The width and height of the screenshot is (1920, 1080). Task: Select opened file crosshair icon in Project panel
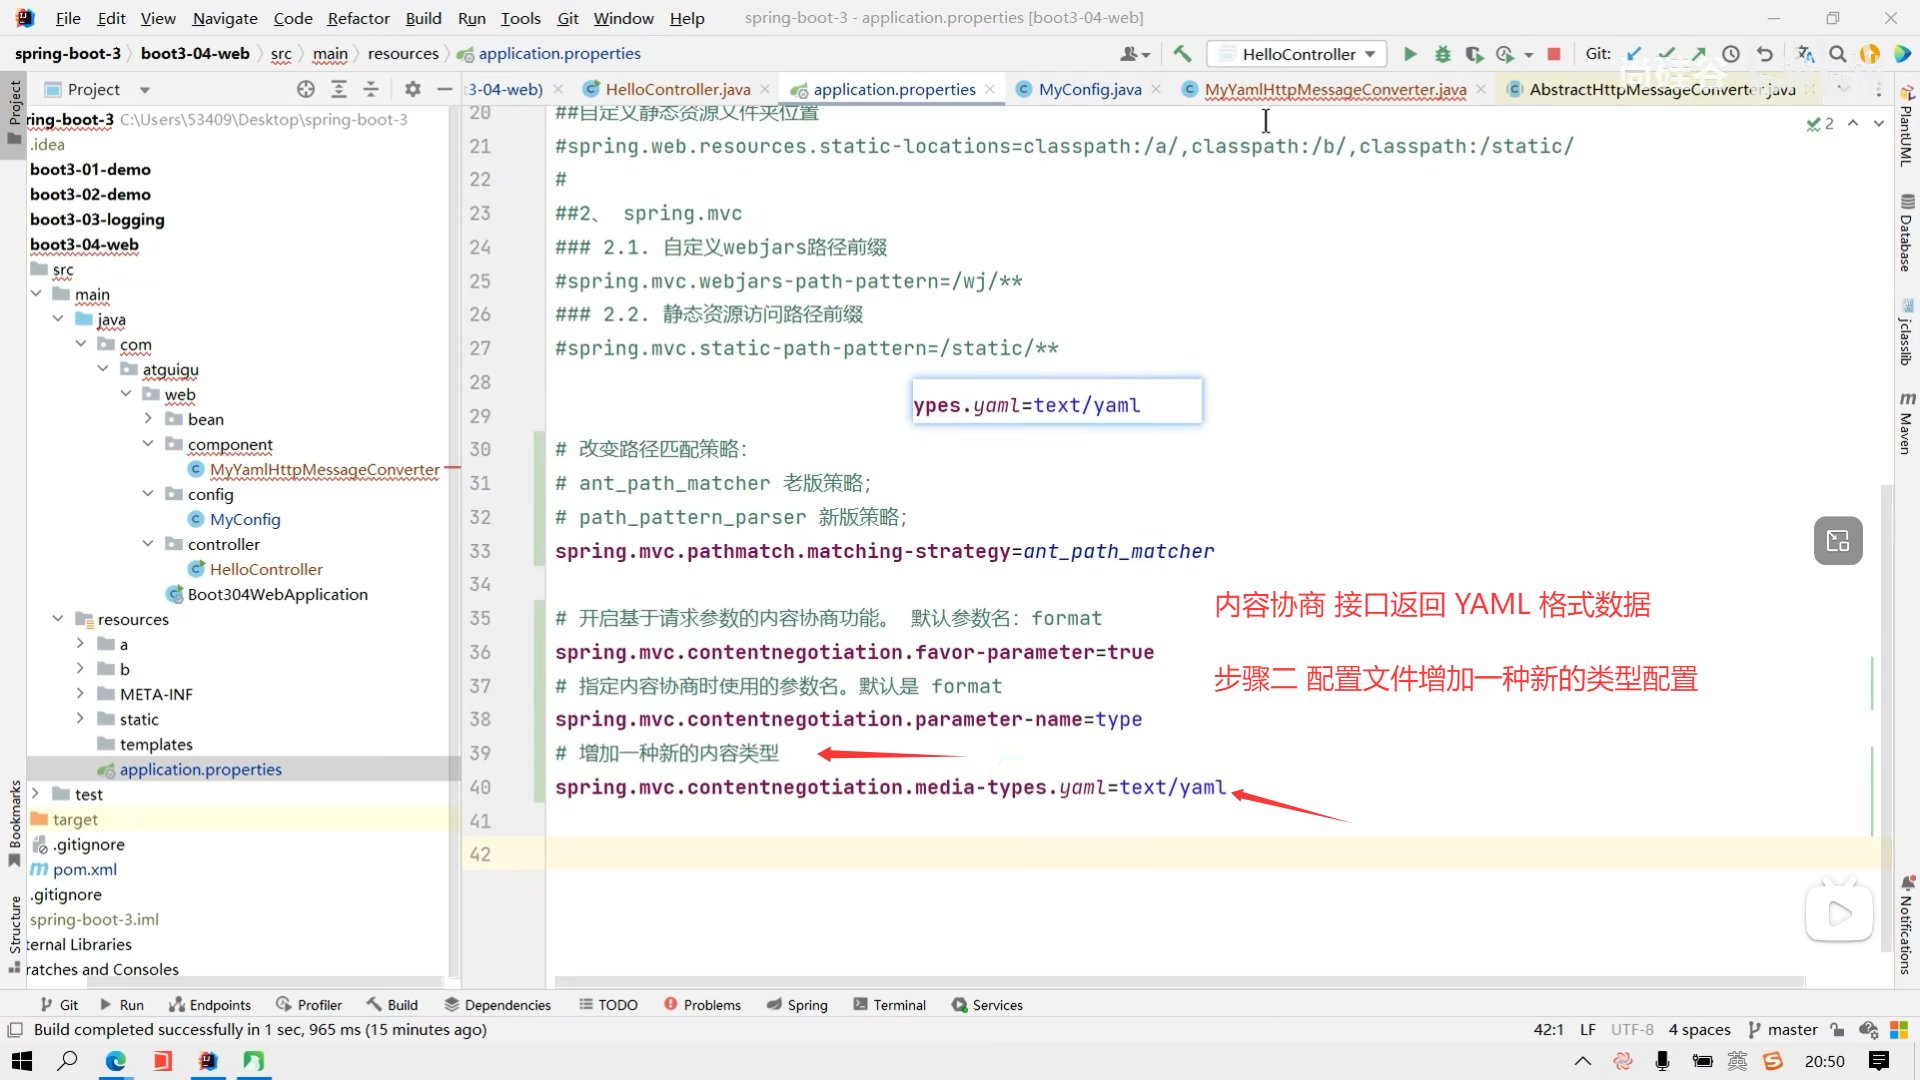coord(306,89)
